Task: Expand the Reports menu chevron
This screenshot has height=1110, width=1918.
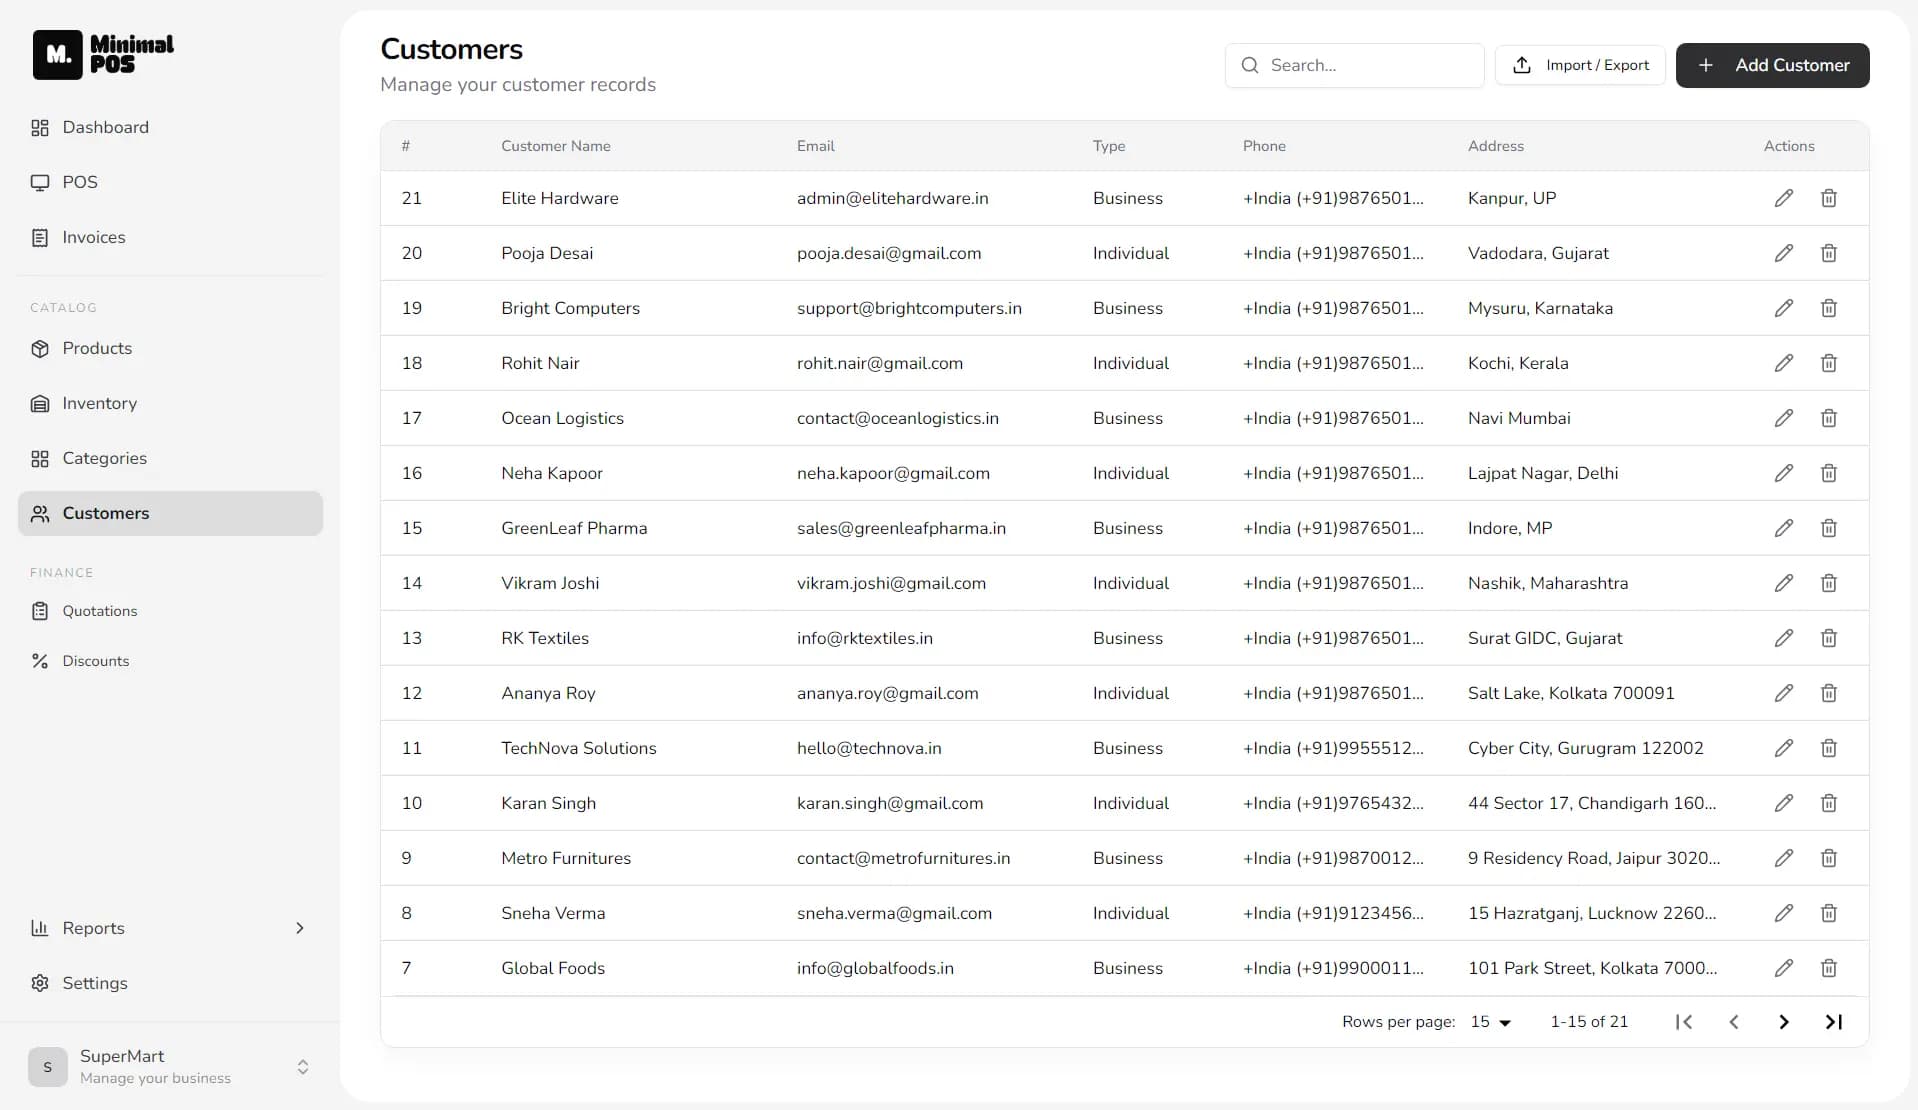Action: tap(299, 928)
